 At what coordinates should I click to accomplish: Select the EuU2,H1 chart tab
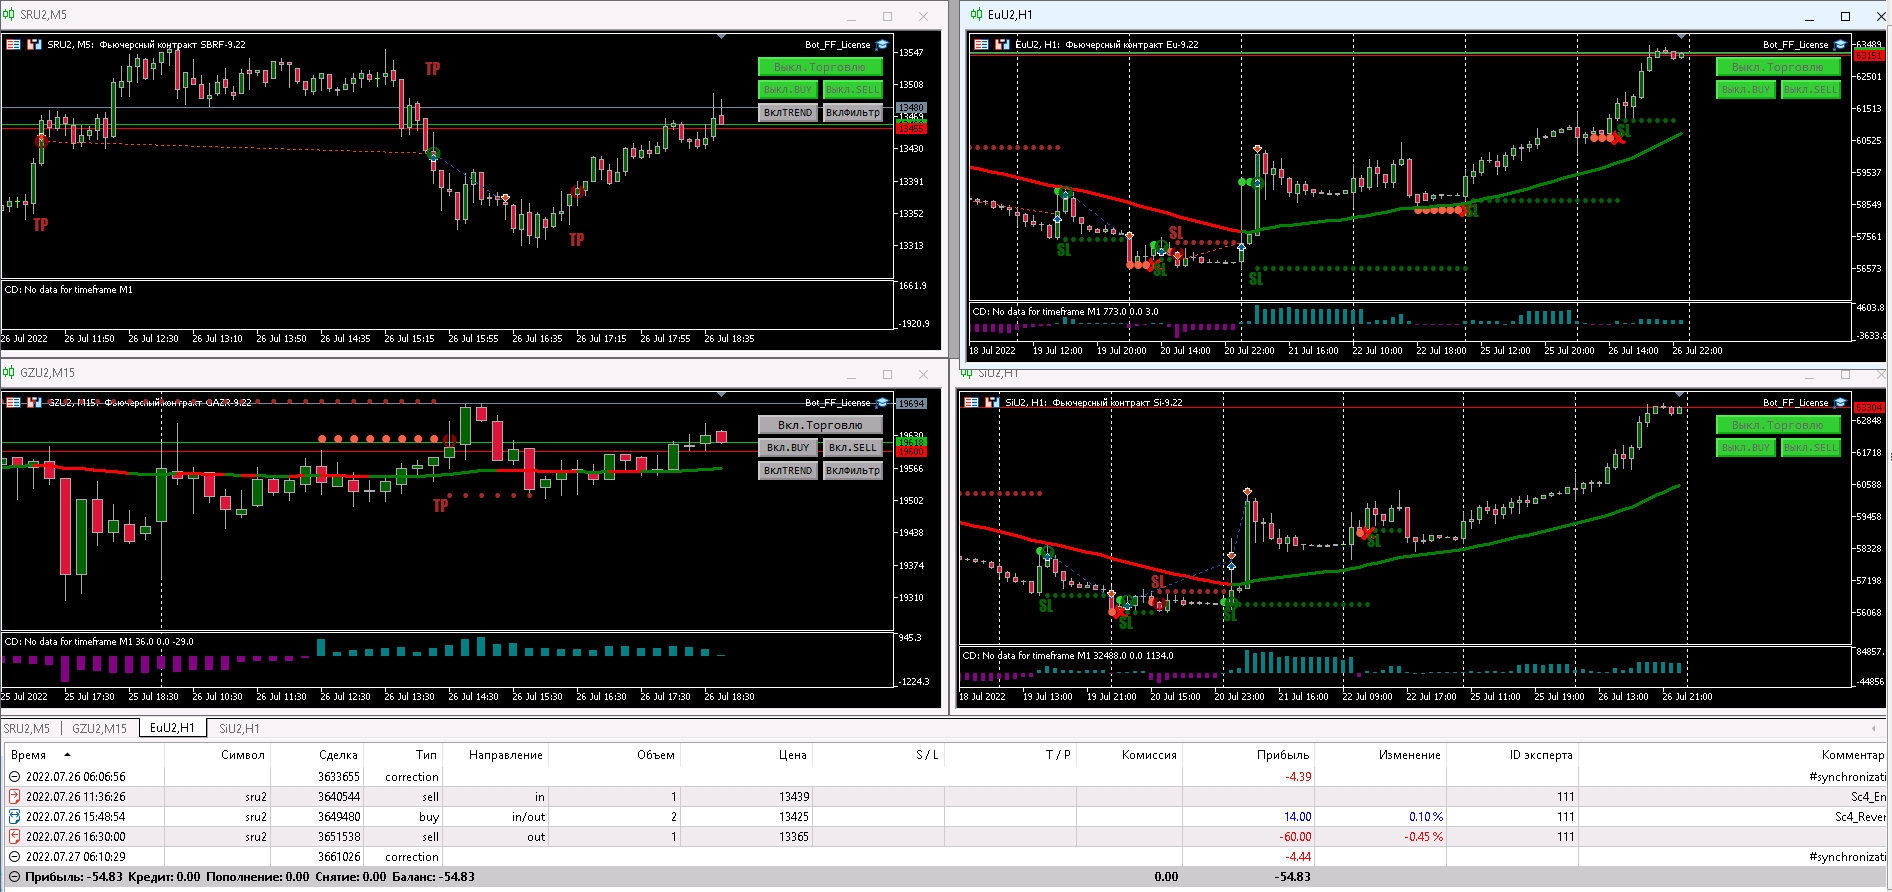pos(172,728)
